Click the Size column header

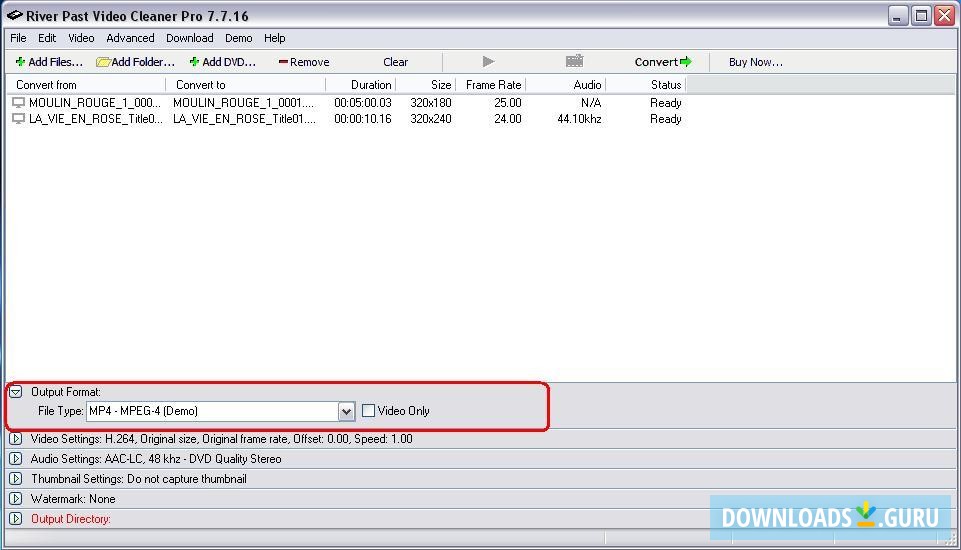point(425,85)
